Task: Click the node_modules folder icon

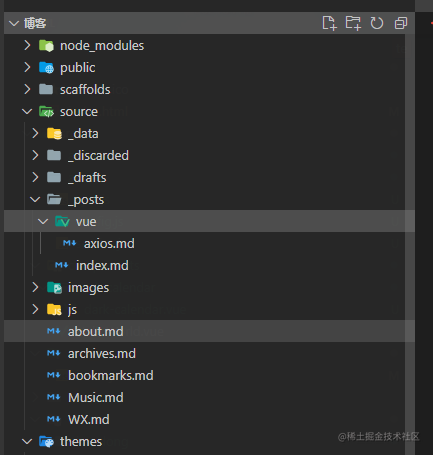Action: pyautogui.click(x=46, y=46)
